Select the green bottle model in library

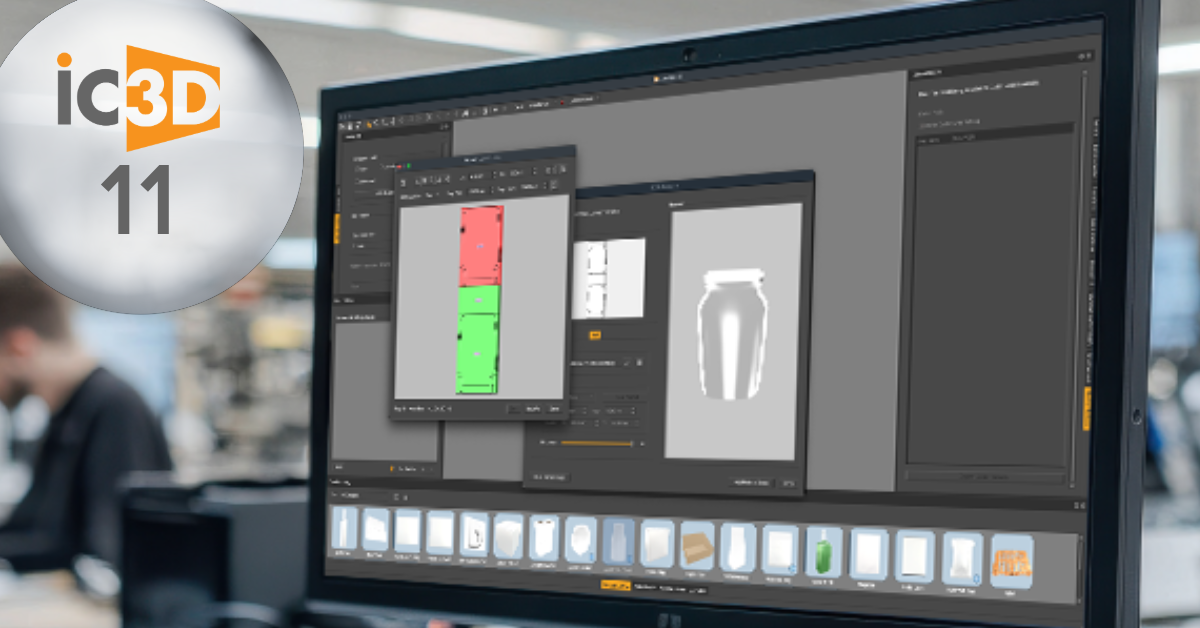point(824,551)
